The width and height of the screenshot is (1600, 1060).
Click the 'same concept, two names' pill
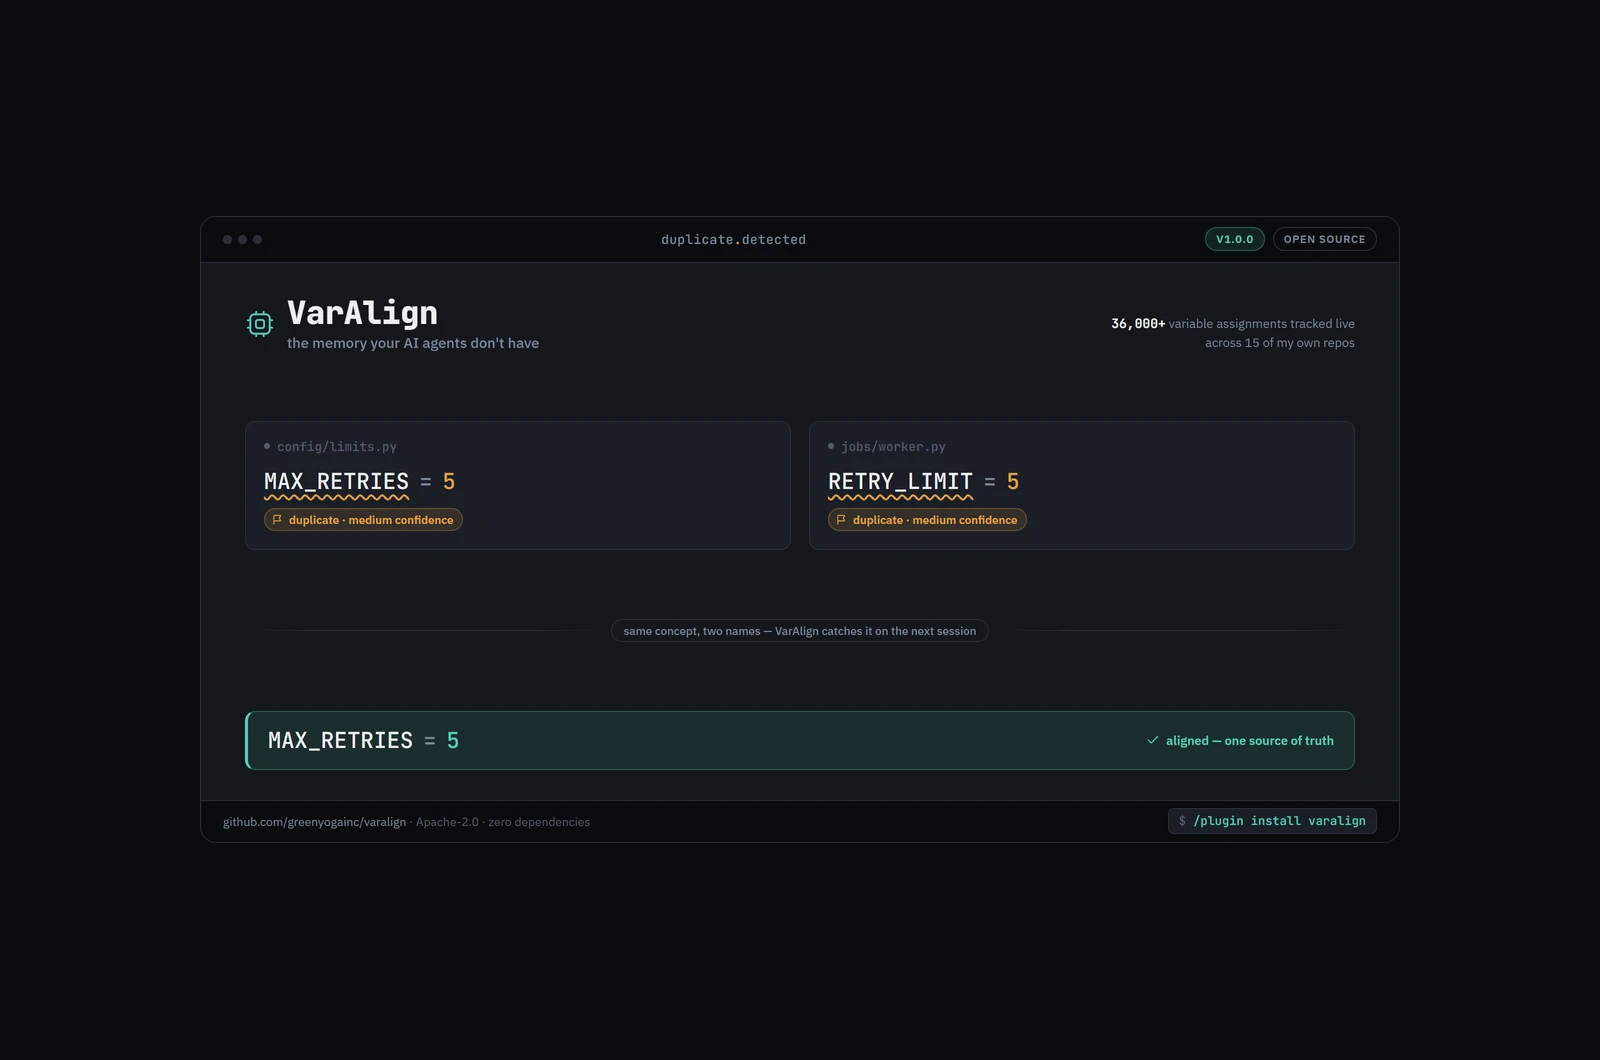pyautogui.click(x=800, y=631)
